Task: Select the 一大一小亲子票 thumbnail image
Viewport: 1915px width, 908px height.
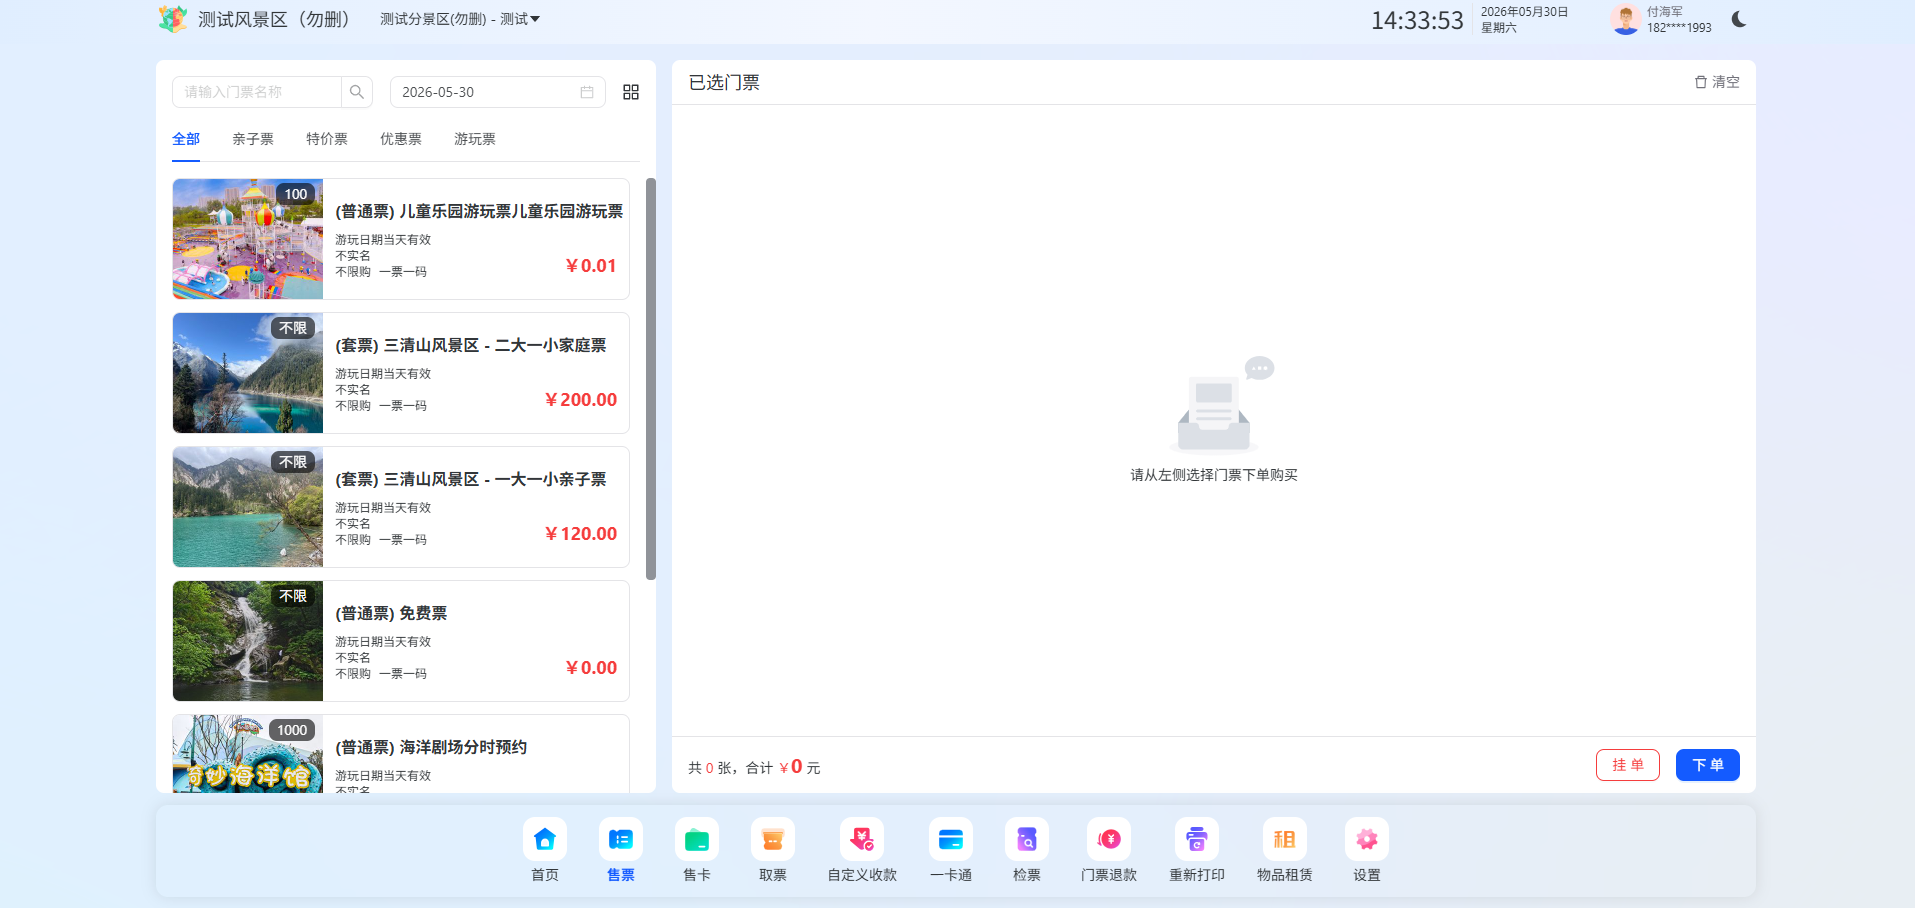Action: point(248,507)
